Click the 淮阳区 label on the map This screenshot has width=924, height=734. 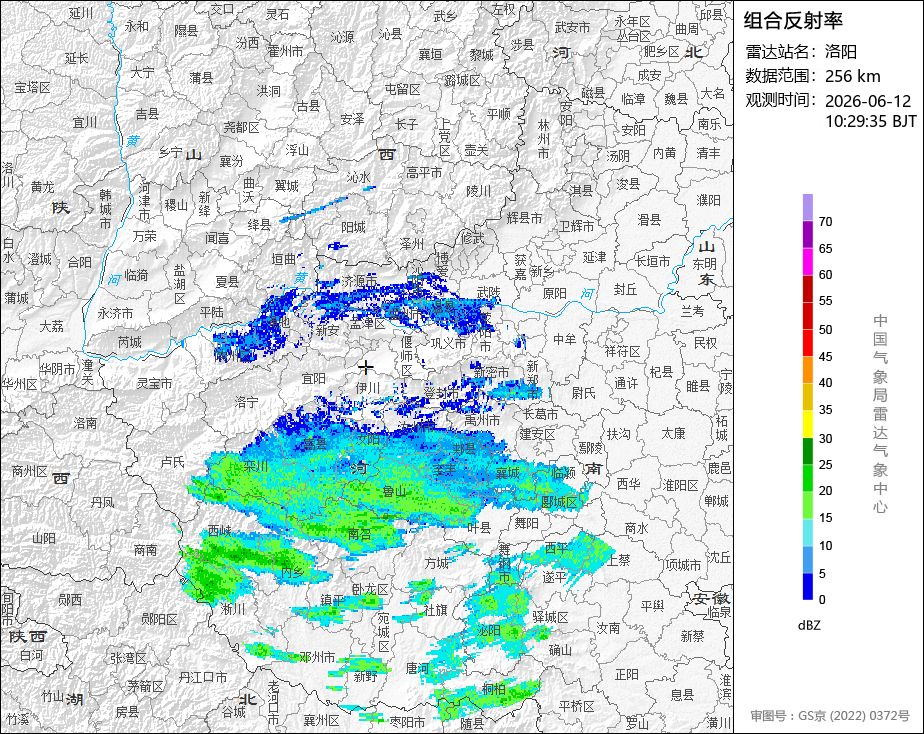click(x=681, y=485)
